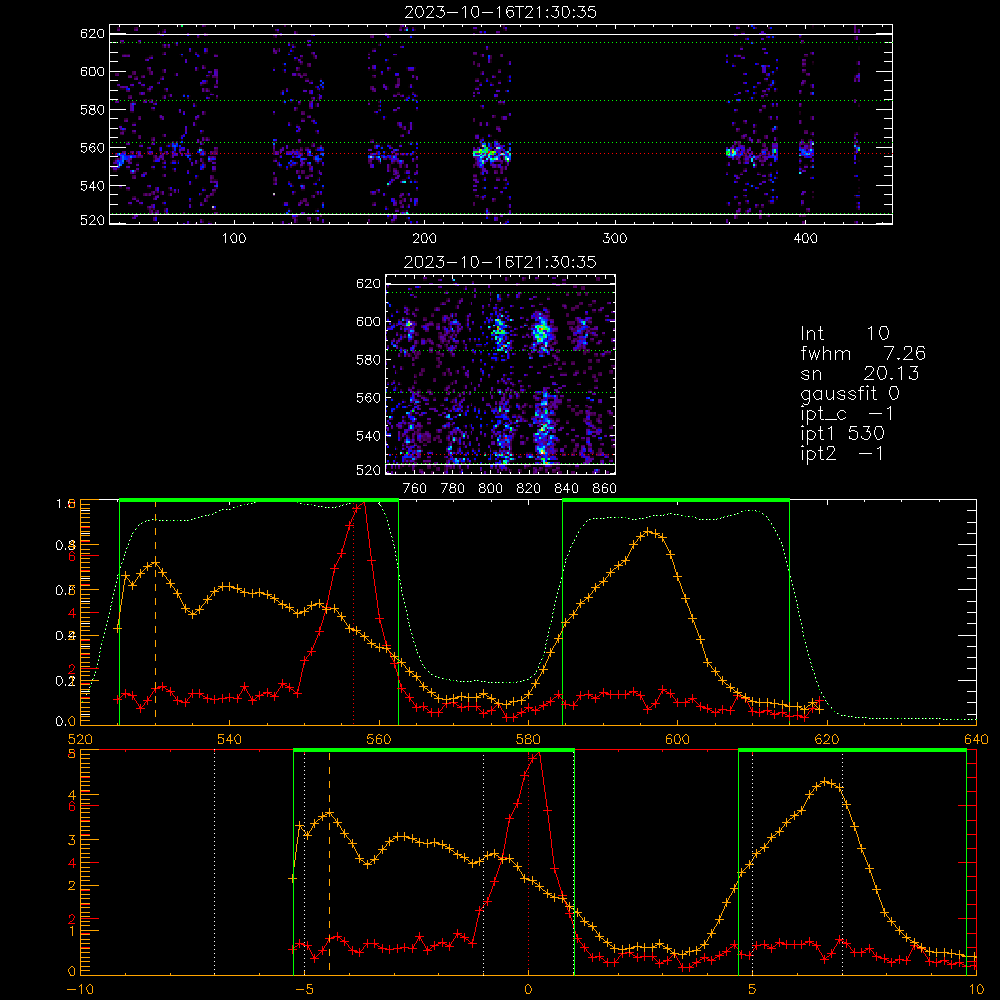Click x-axis label 580 of third plot
This screenshot has height=1000, width=1000.
[x=528, y=739]
